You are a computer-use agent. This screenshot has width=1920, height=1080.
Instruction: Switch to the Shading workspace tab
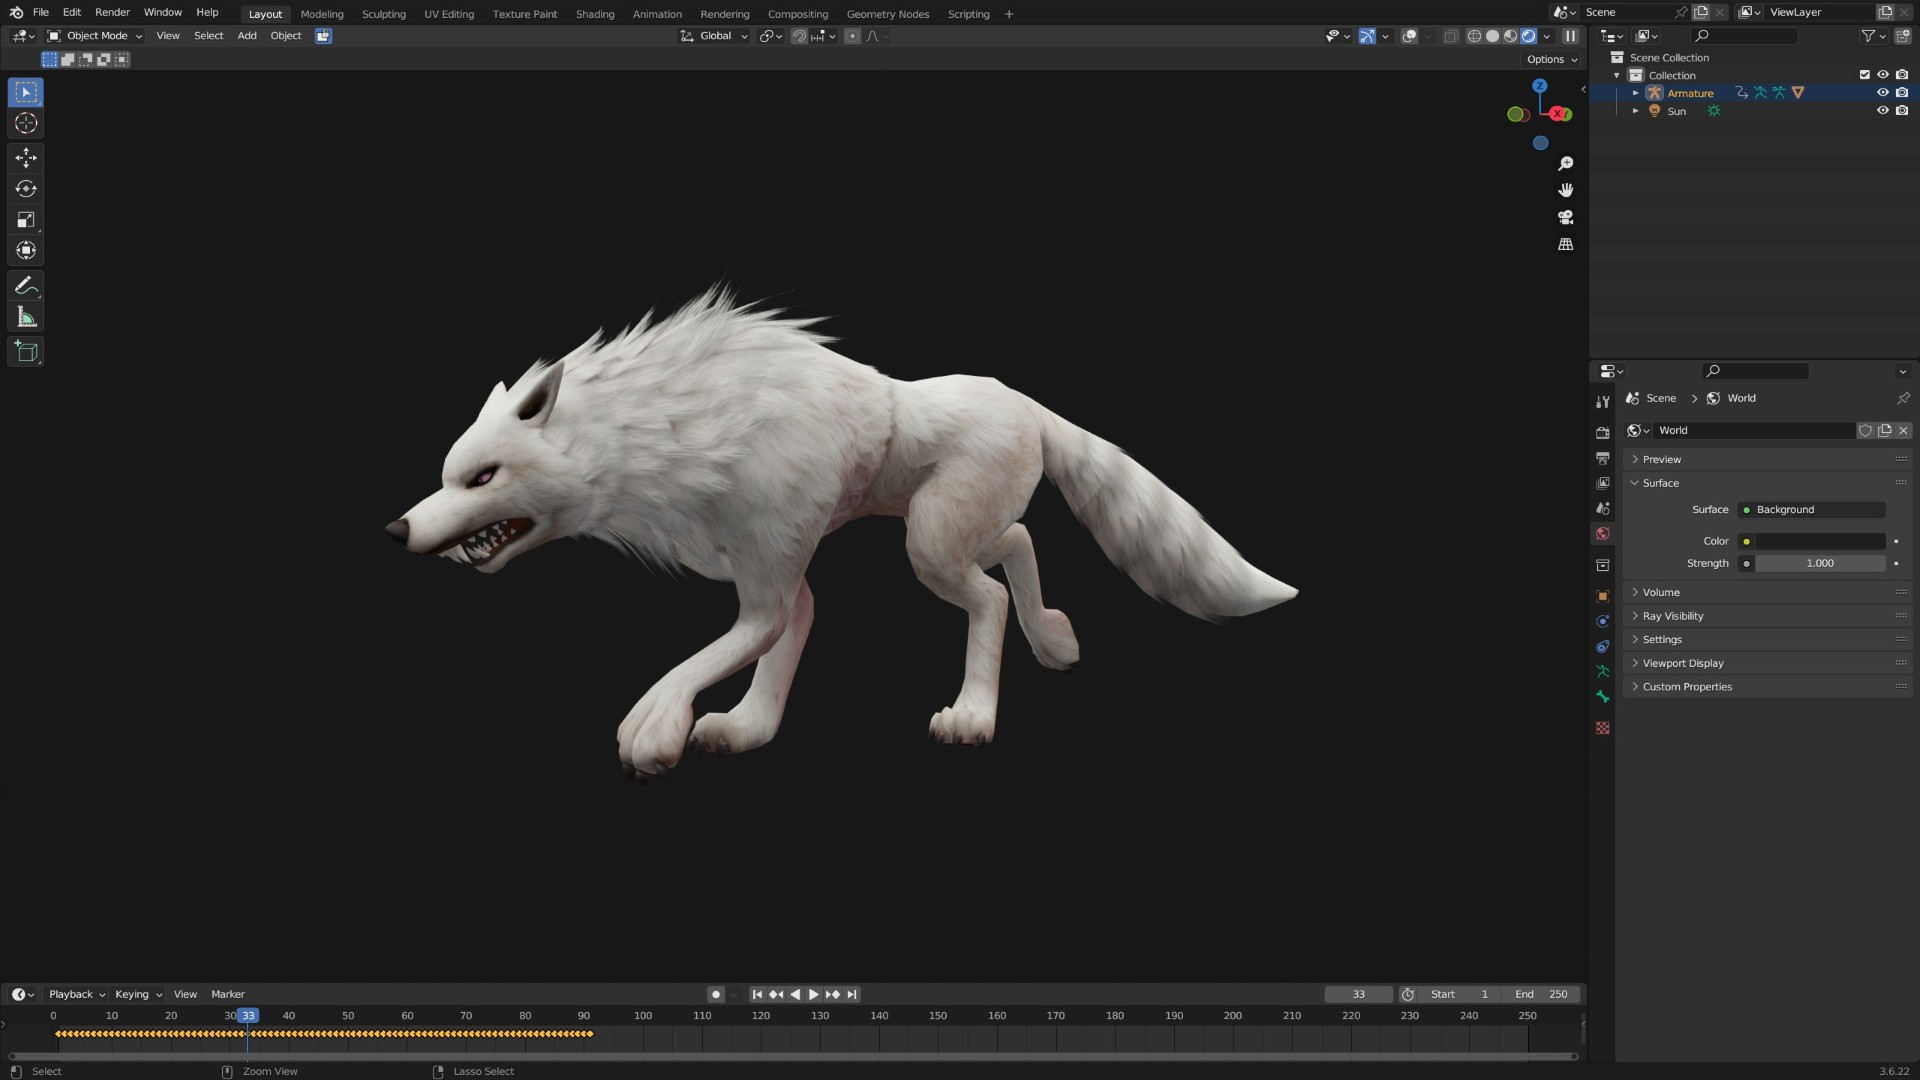coord(595,14)
